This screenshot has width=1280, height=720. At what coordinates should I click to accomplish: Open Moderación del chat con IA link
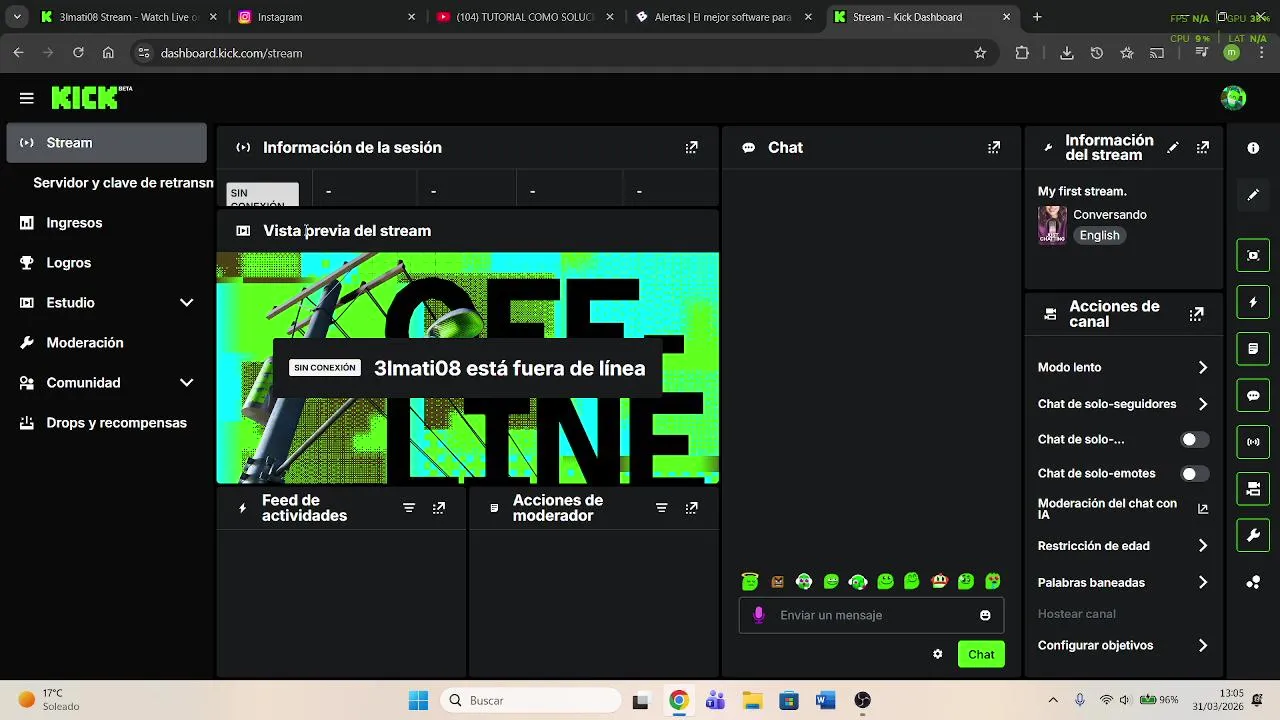tap(1122, 509)
